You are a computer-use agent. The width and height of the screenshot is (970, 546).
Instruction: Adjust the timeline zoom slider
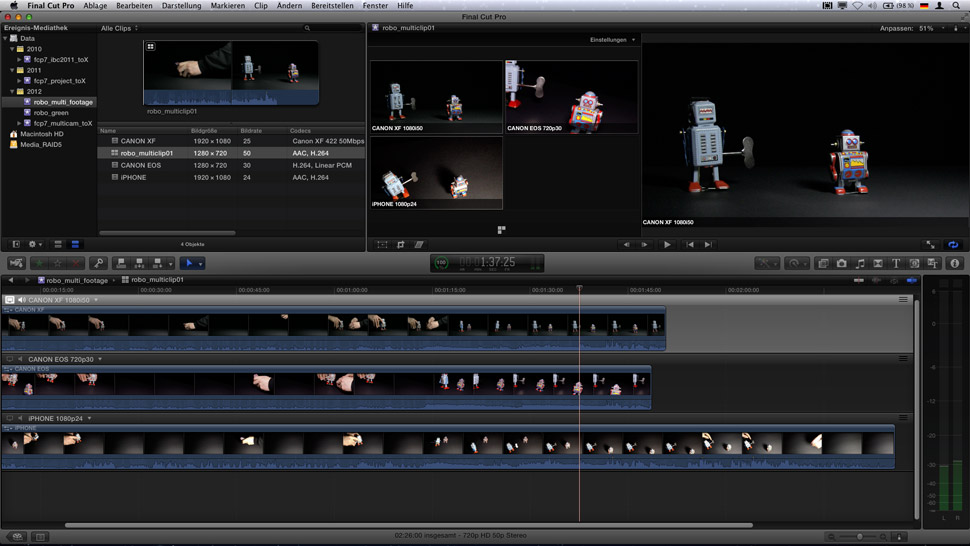tap(860, 537)
